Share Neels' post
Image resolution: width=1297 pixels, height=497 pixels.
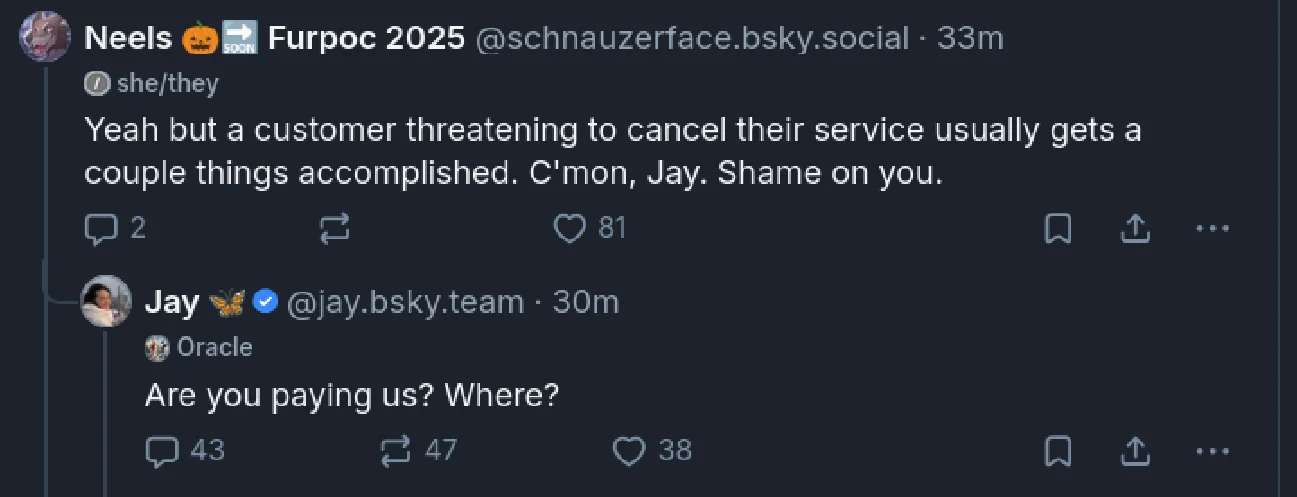pyautogui.click(x=1134, y=229)
